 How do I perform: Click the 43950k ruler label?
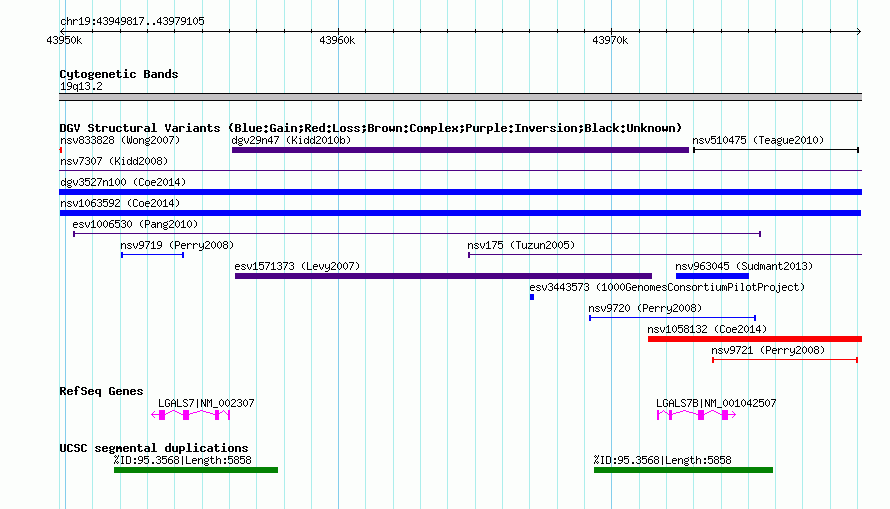[64, 40]
